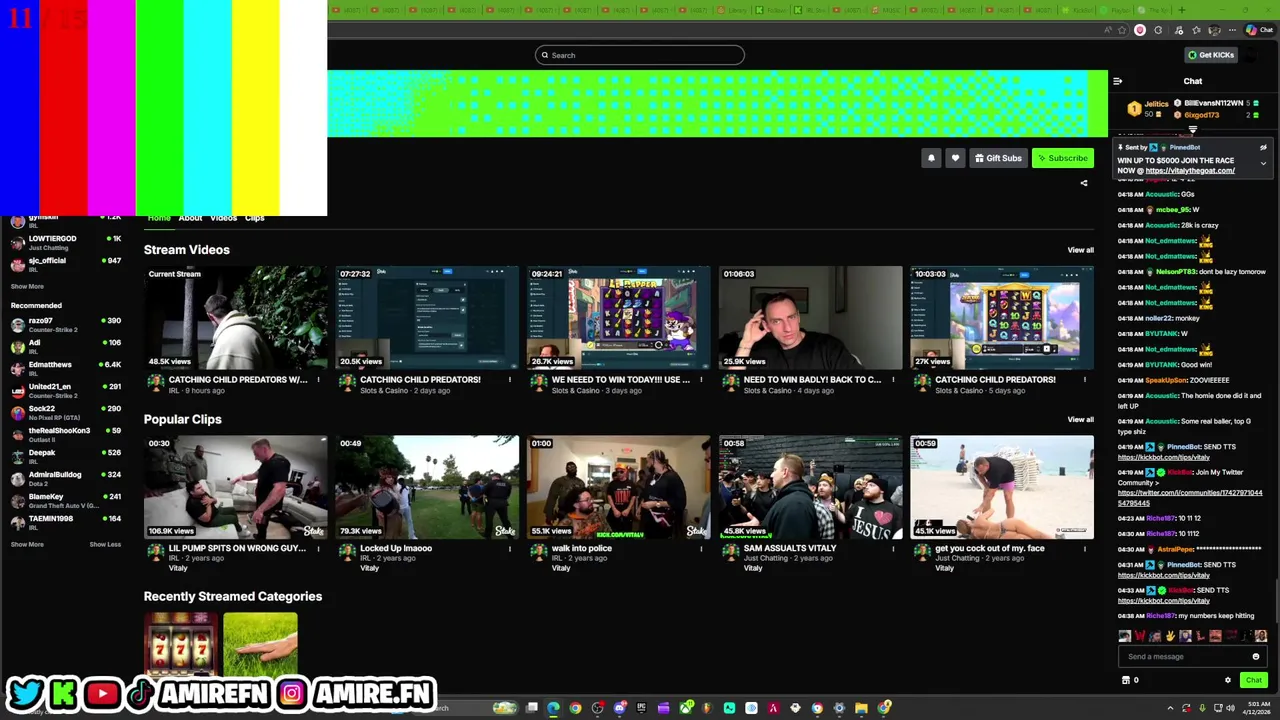The width and height of the screenshot is (1280, 720).
Task: Click the heart follow icon
Action: tap(955, 158)
